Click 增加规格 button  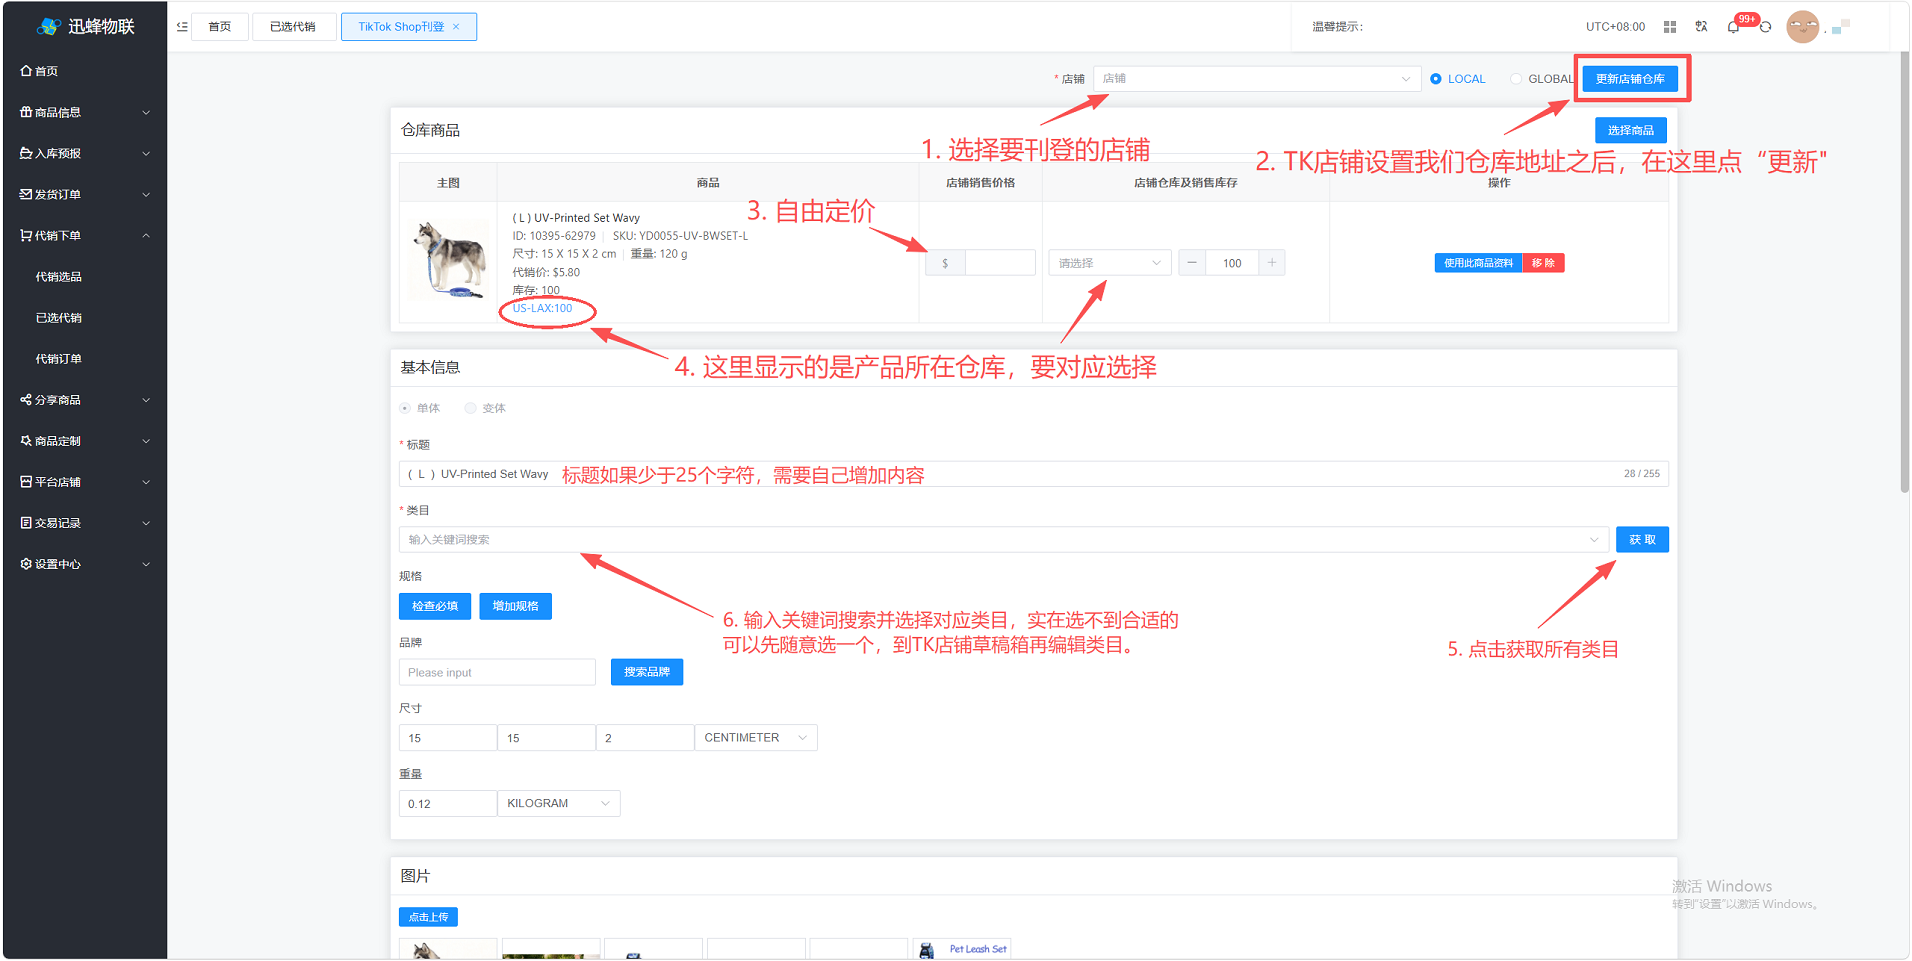pyautogui.click(x=515, y=606)
